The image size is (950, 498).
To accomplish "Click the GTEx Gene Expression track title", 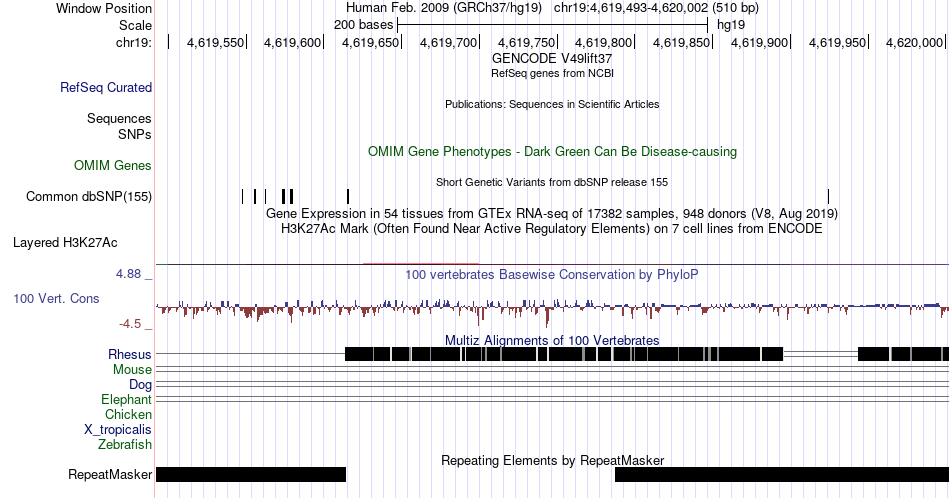I will point(552,213).
